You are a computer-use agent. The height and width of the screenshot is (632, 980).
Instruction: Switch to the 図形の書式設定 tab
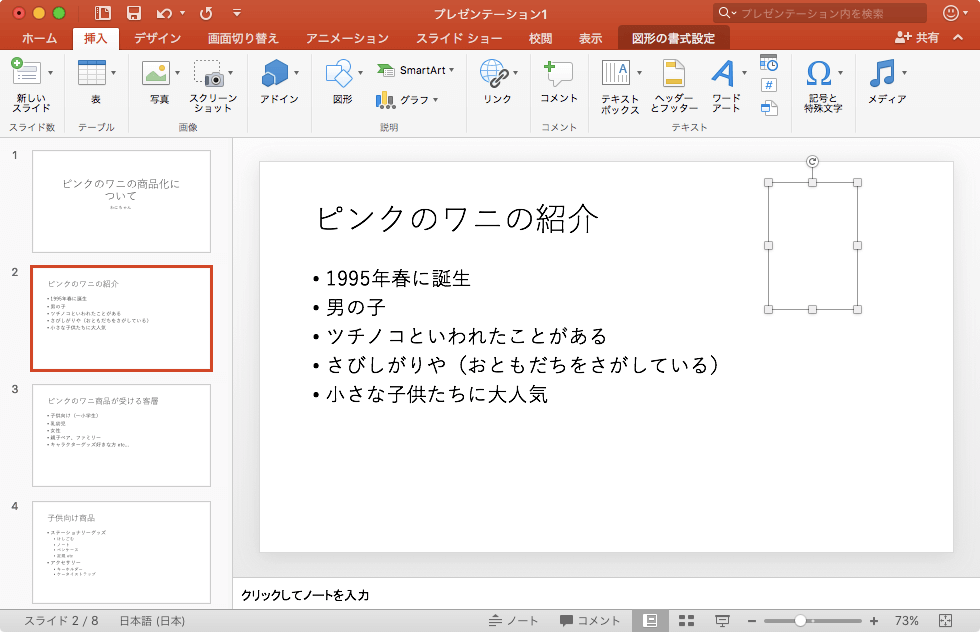[x=673, y=38]
